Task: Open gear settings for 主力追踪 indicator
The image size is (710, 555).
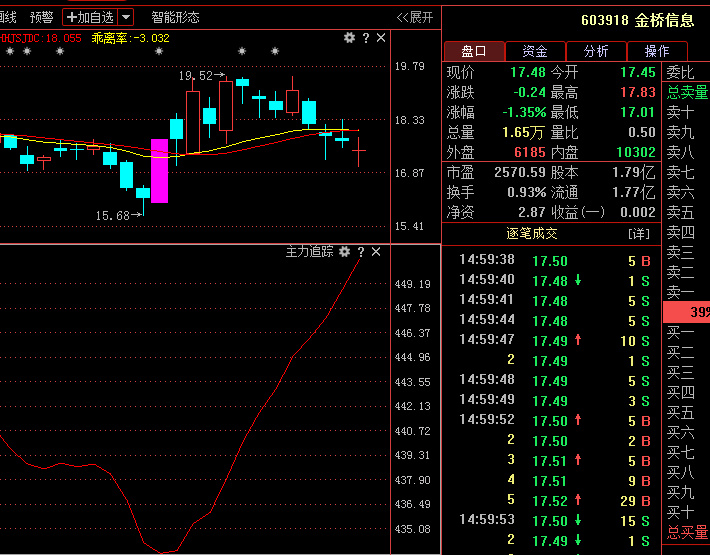Action: pyautogui.click(x=344, y=252)
